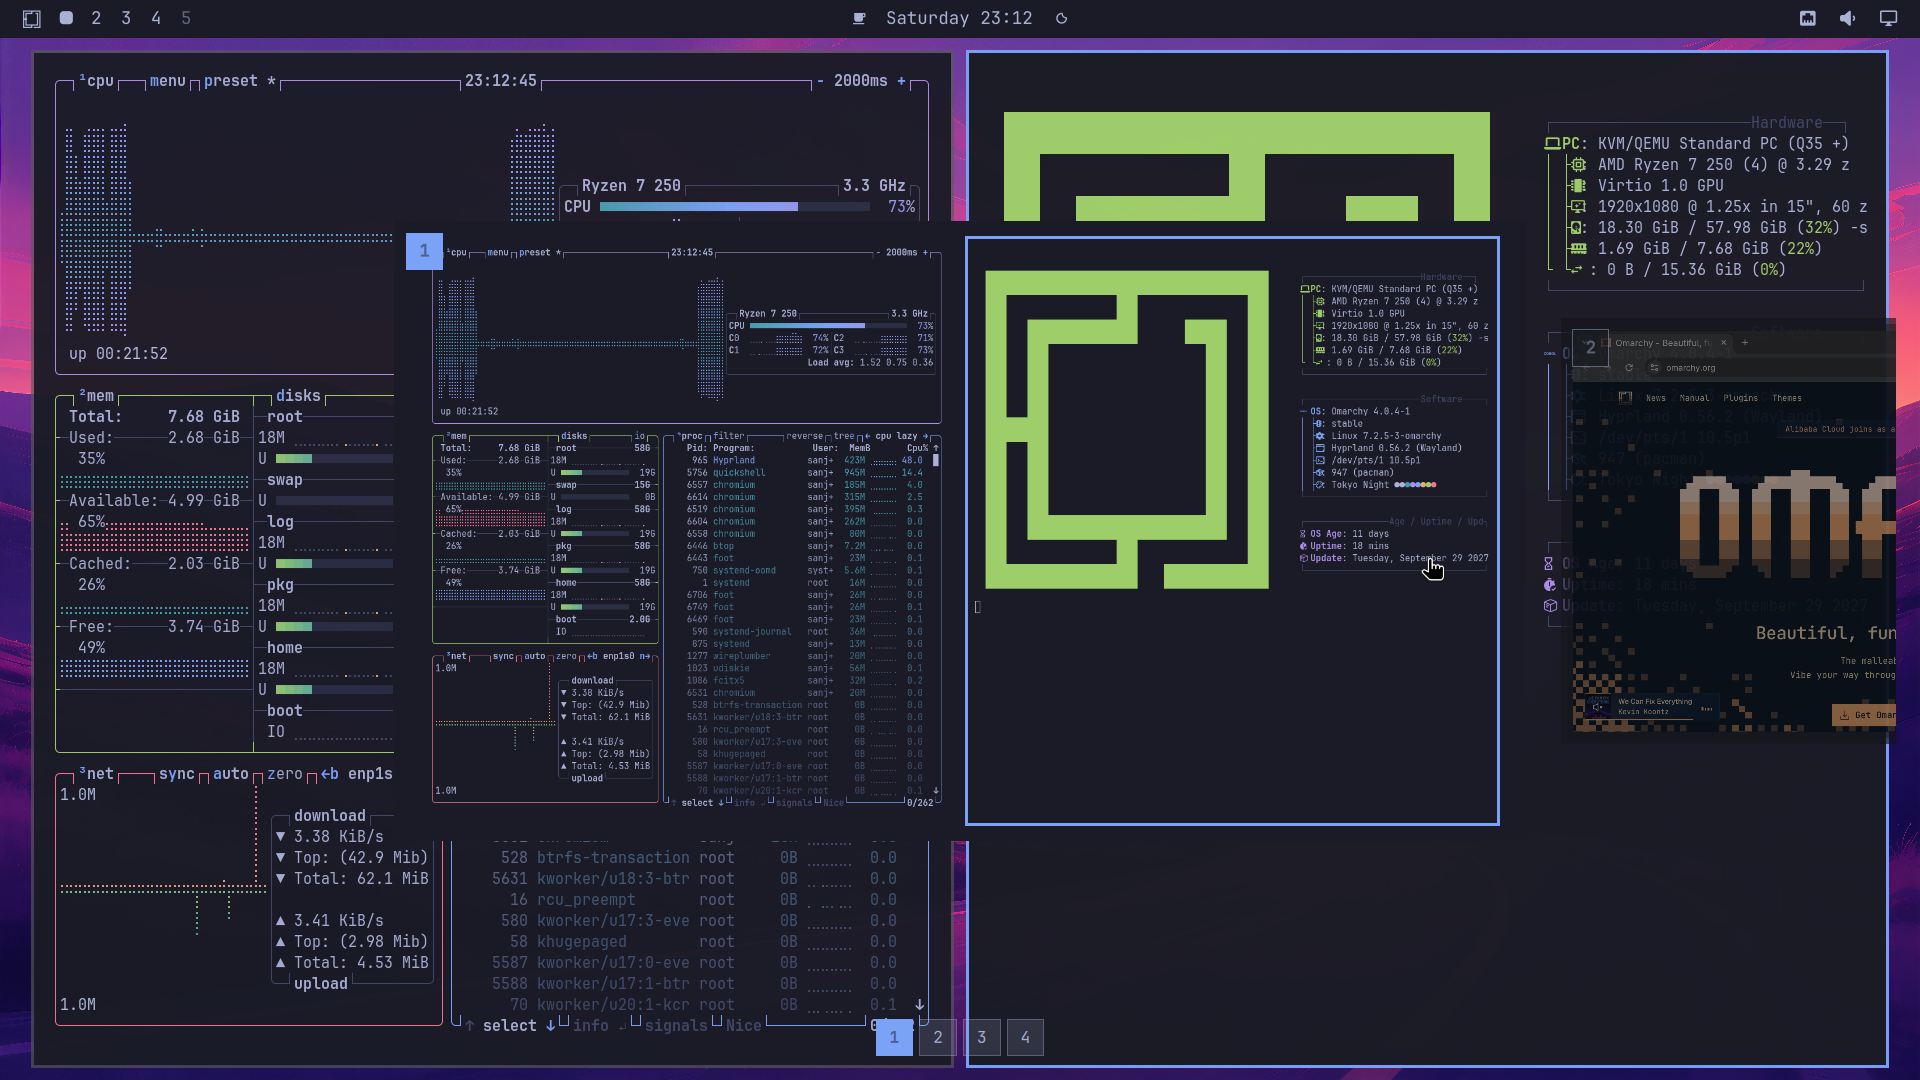Click Omarchy logo icon left of News
The width and height of the screenshot is (1920, 1080).
(x=1625, y=398)
